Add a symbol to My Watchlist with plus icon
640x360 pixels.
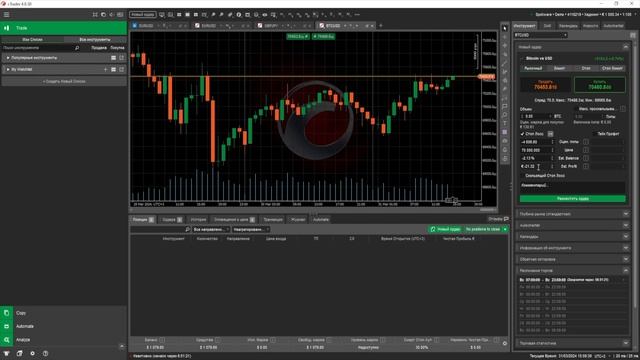[105, 69]
